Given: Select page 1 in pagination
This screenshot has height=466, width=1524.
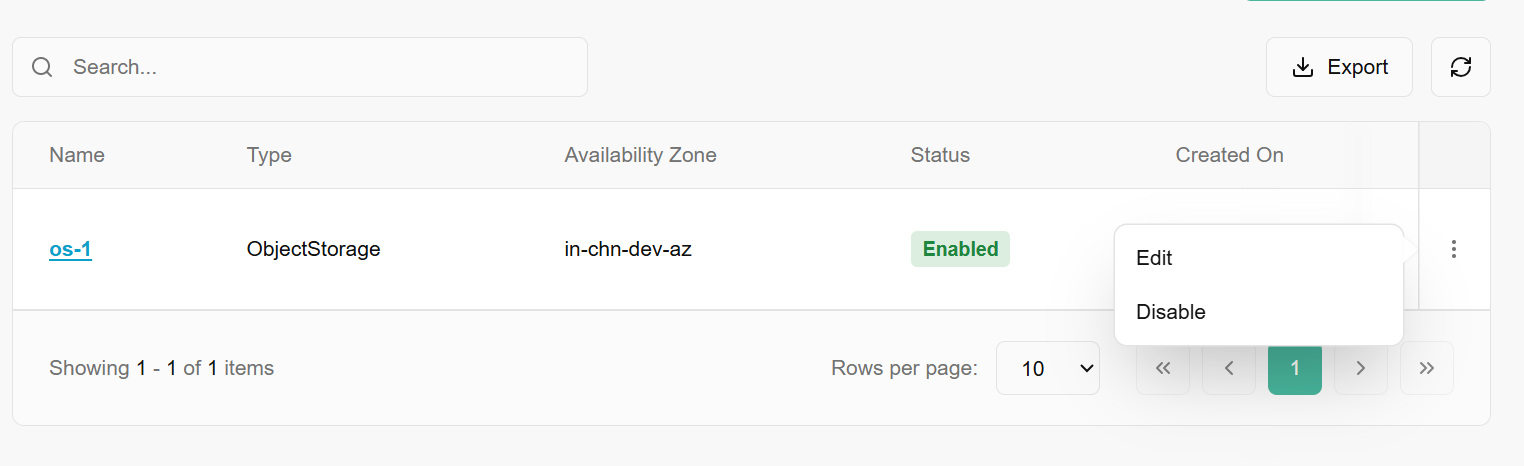Looking at the screenshot, I should point(1295,368).
